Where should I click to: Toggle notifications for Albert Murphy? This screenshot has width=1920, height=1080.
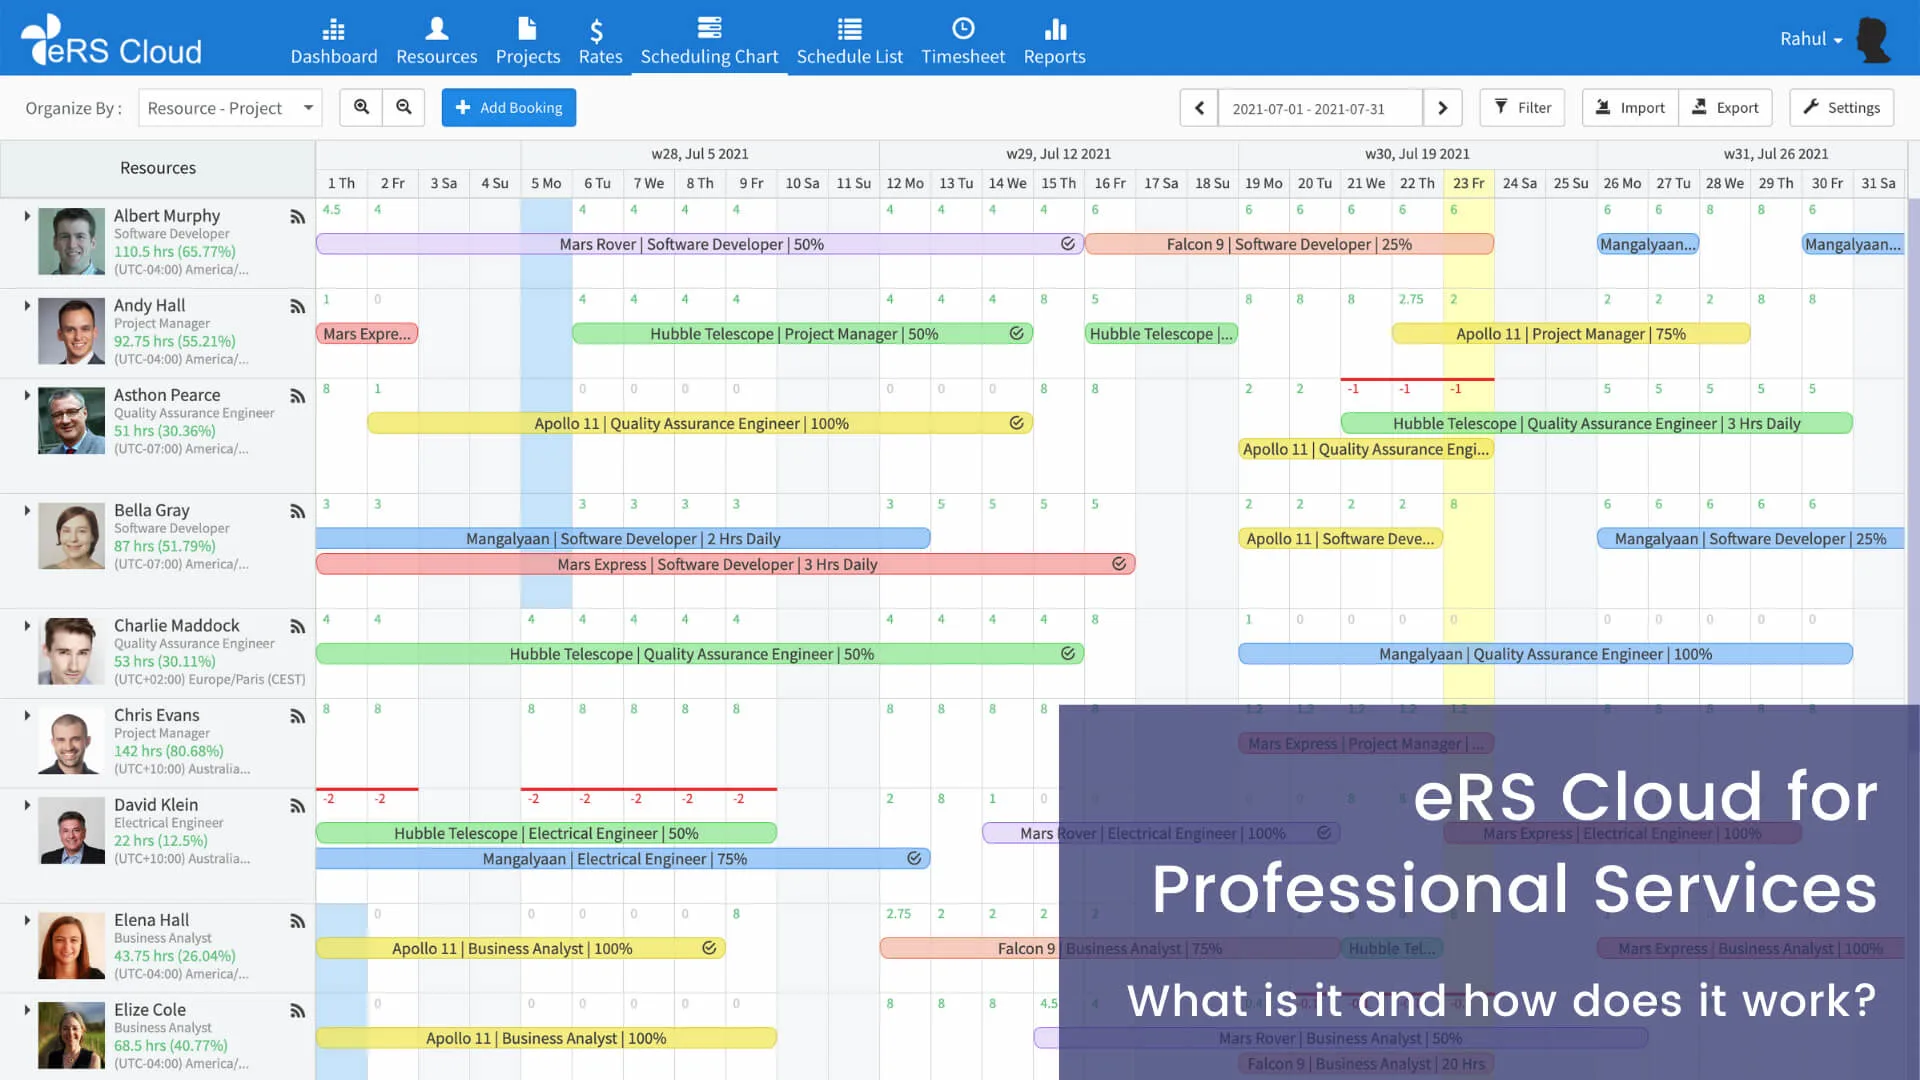(x=297, y=216)
